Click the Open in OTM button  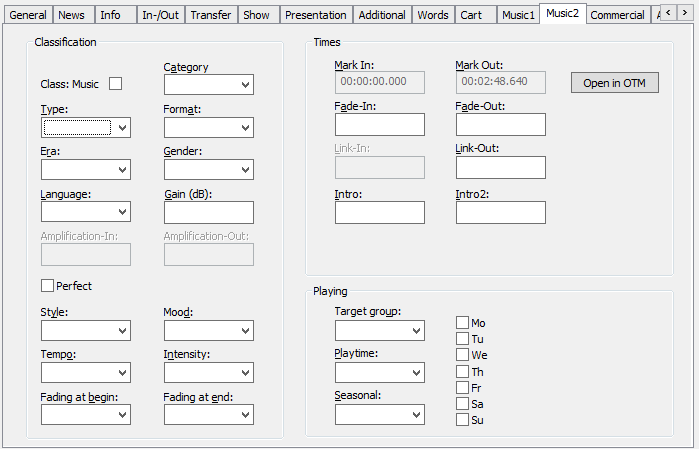tap(614, 83)
